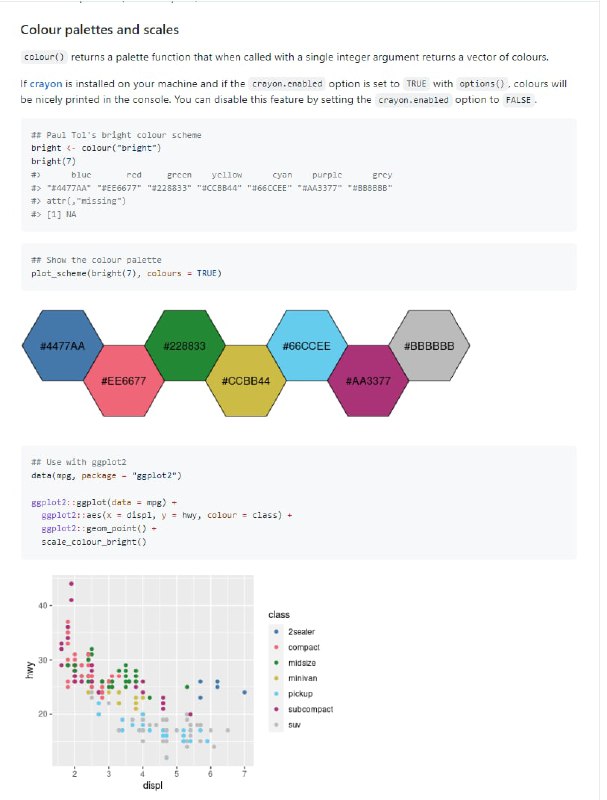Click the pickup legend dot
This screenshot has height=800, width=607.
(x=275, y=694)
